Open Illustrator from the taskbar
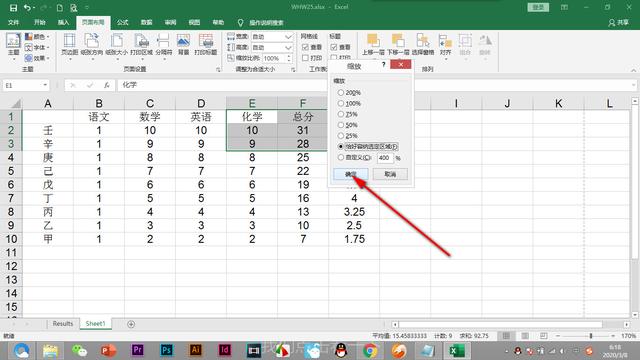 click(x=195, y=350)
